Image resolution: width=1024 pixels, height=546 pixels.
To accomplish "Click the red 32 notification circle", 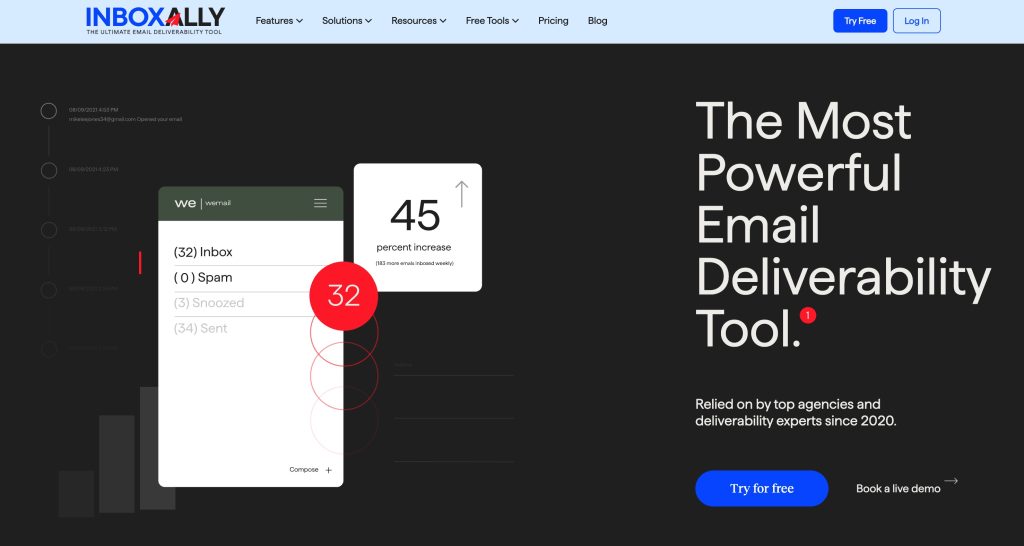I will coord(344,296).
